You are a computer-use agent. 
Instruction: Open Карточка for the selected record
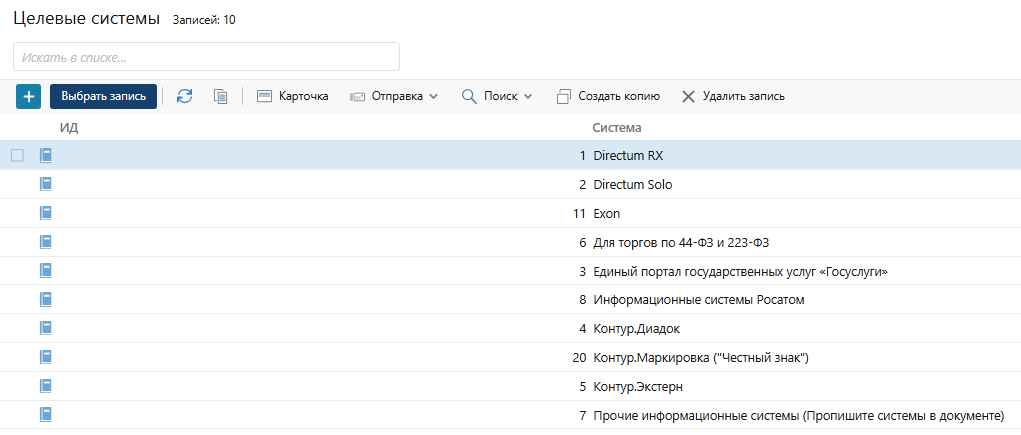click(x=293, y=96)
